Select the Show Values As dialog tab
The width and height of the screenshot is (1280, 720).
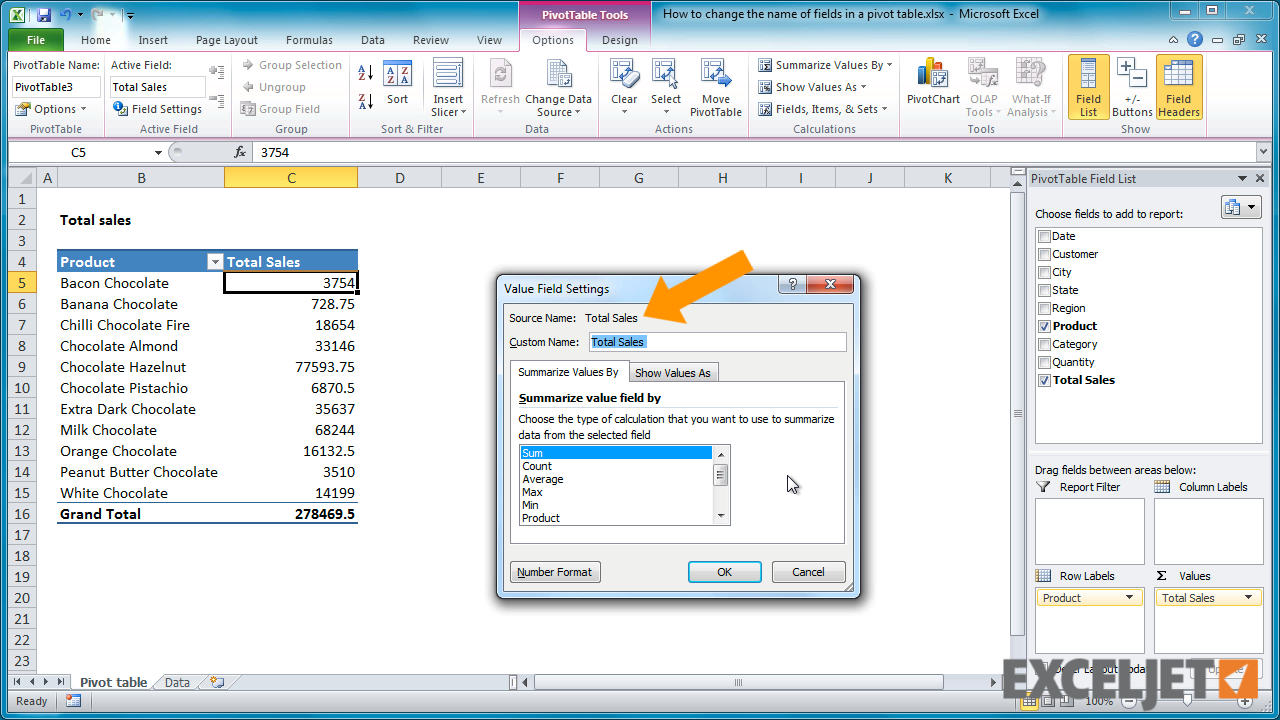(673, 372)
